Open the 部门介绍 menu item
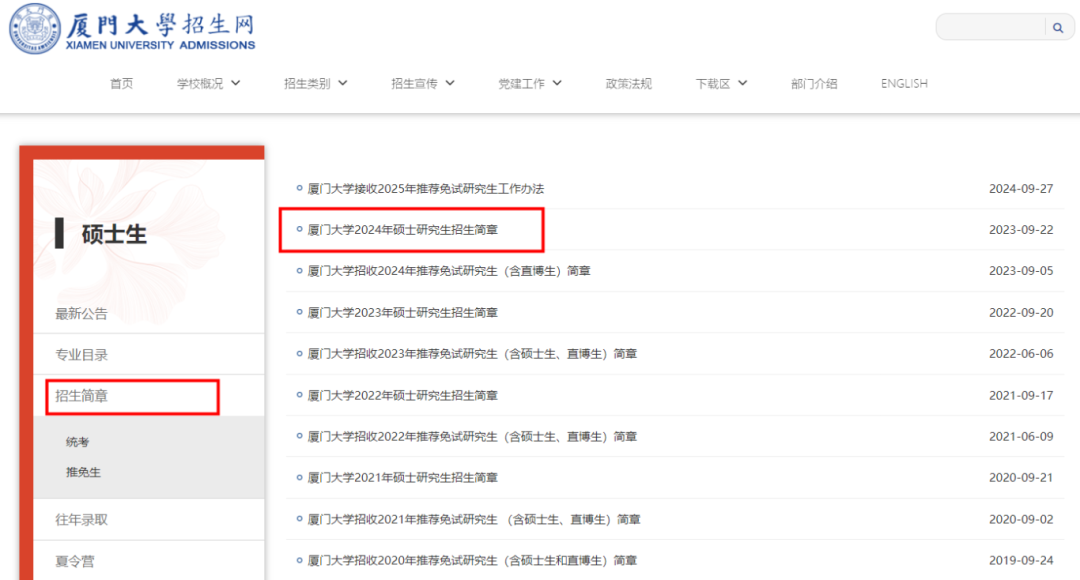The height and width of the screenshot is (580, 1080). click(x=814, y=83)
